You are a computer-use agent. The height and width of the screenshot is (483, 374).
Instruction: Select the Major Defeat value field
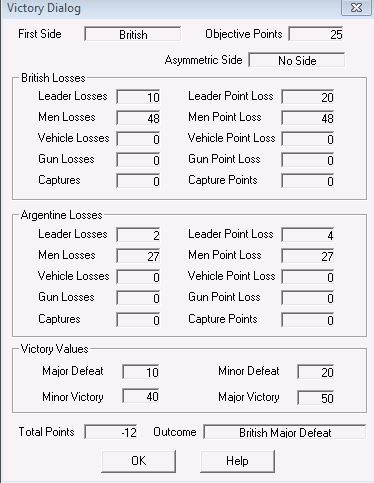coord(141,372)
